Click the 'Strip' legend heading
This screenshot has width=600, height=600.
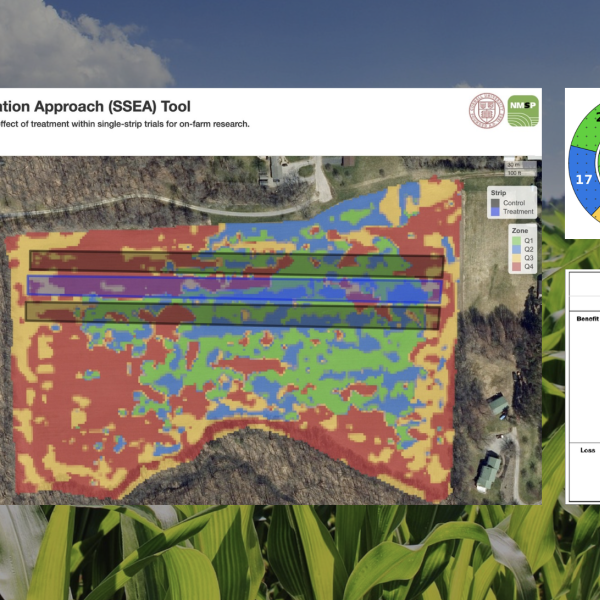click(498, 193)
